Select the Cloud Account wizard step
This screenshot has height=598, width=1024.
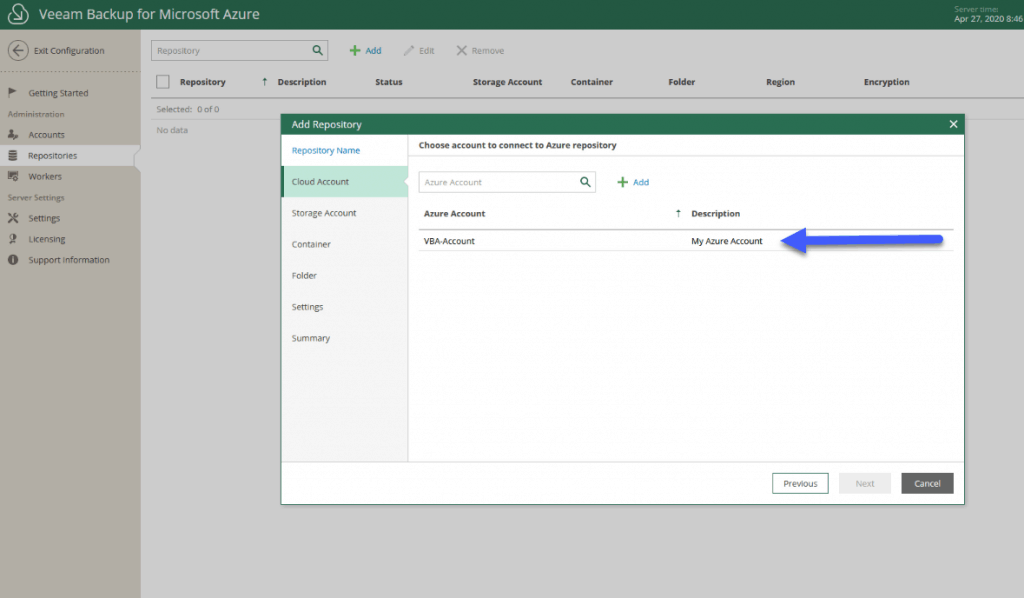click(344, 181)
